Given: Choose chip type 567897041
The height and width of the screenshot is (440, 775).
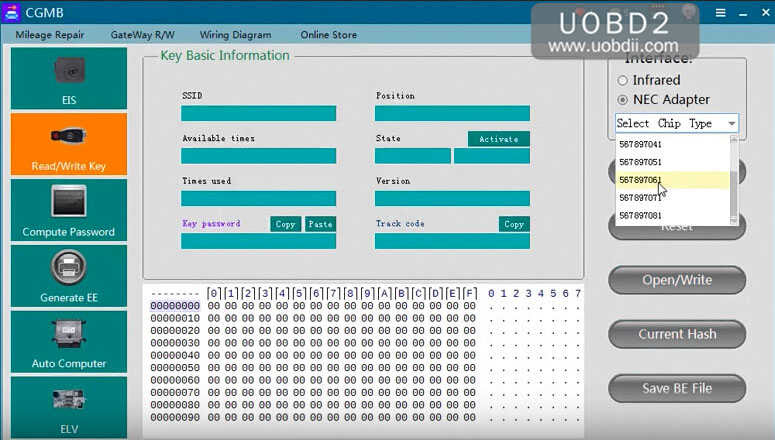Looking at the screenshot, I should [672, 144].
